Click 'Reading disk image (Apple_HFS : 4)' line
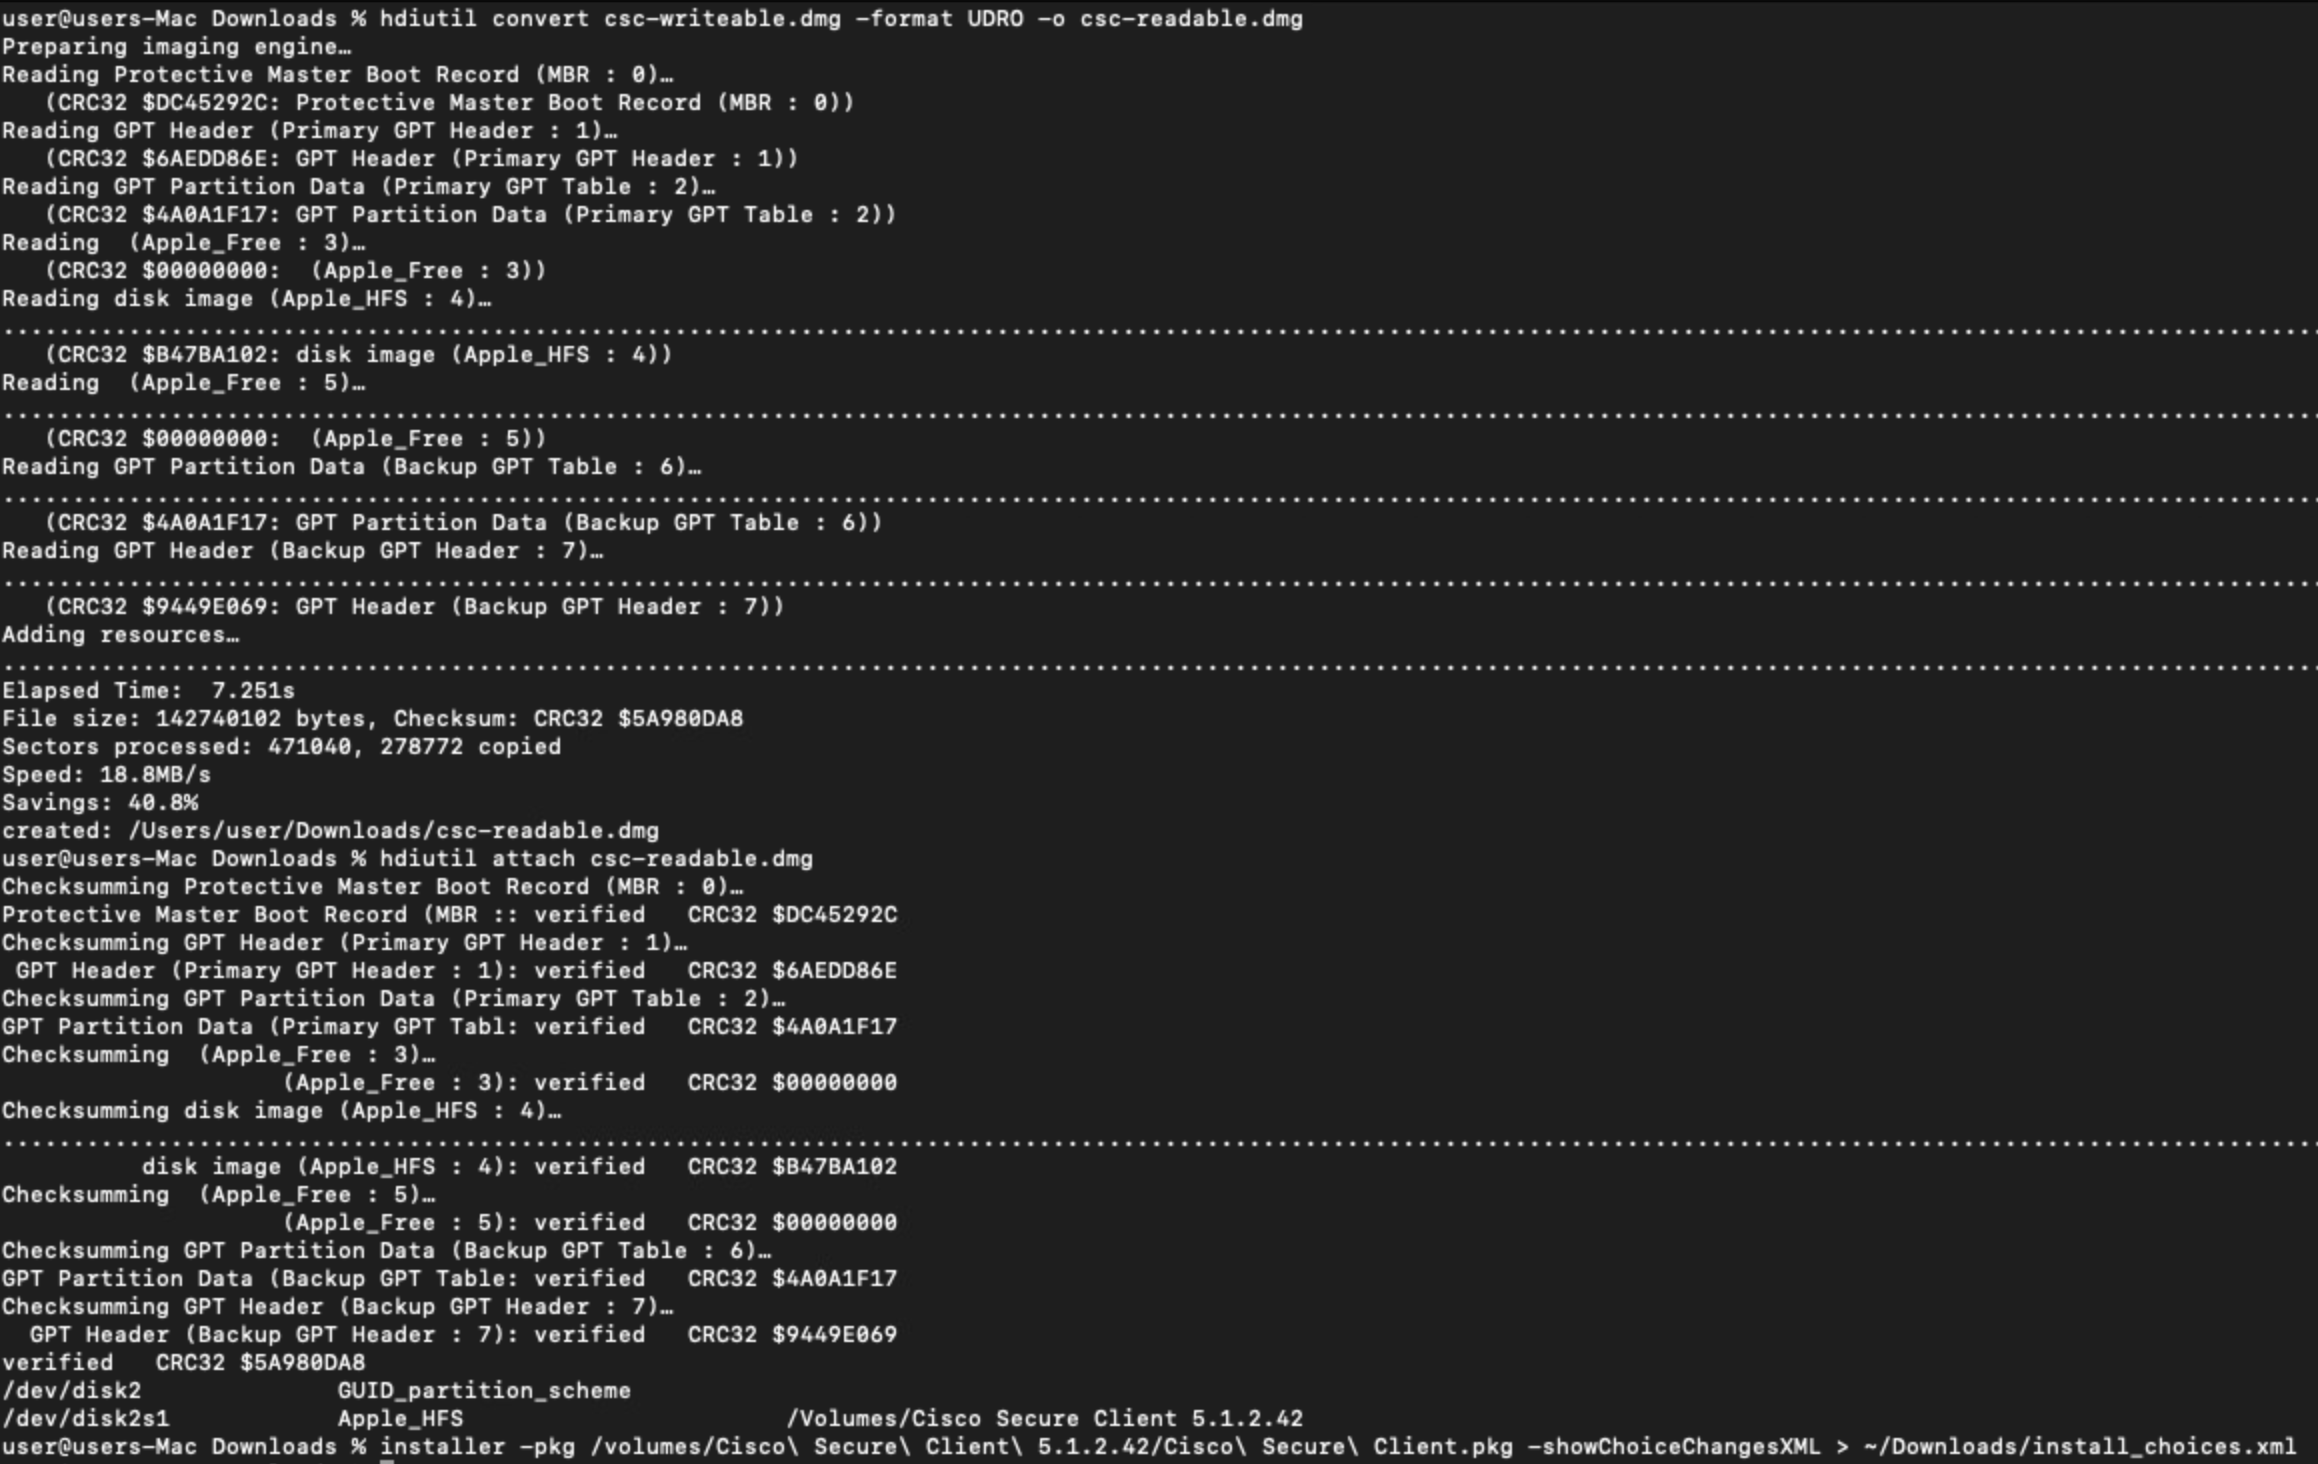 tap(246, 299)
